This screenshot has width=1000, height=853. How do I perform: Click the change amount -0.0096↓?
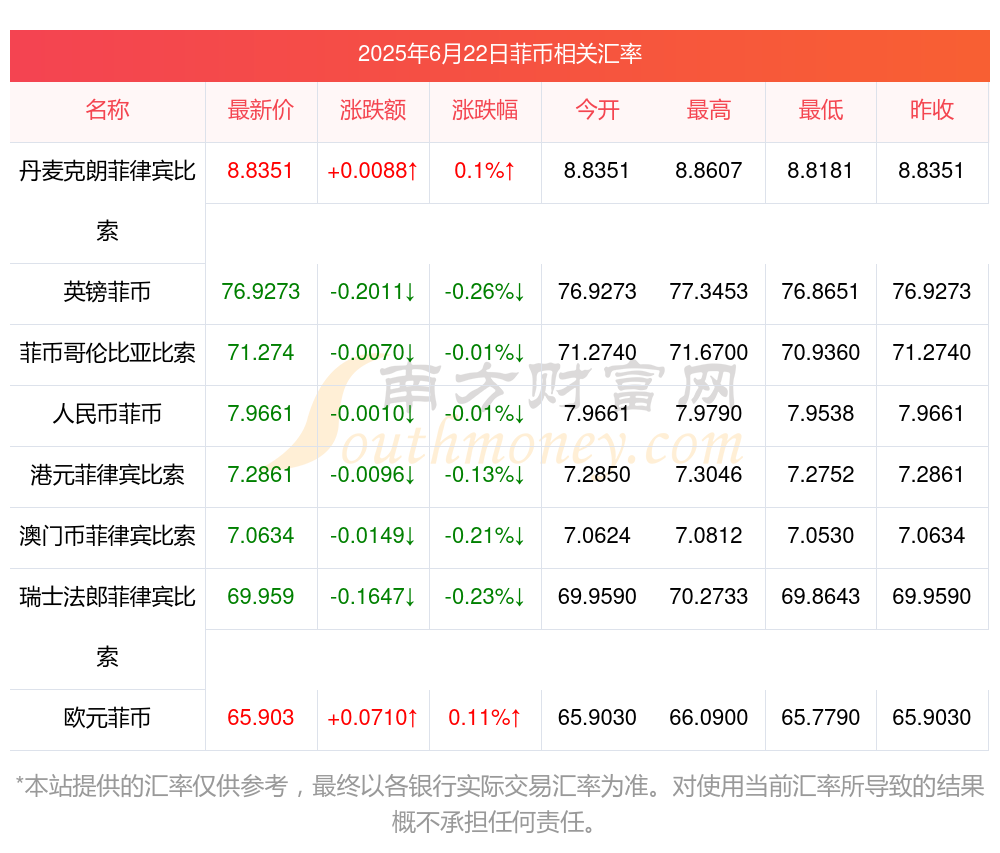pos(373,474)
